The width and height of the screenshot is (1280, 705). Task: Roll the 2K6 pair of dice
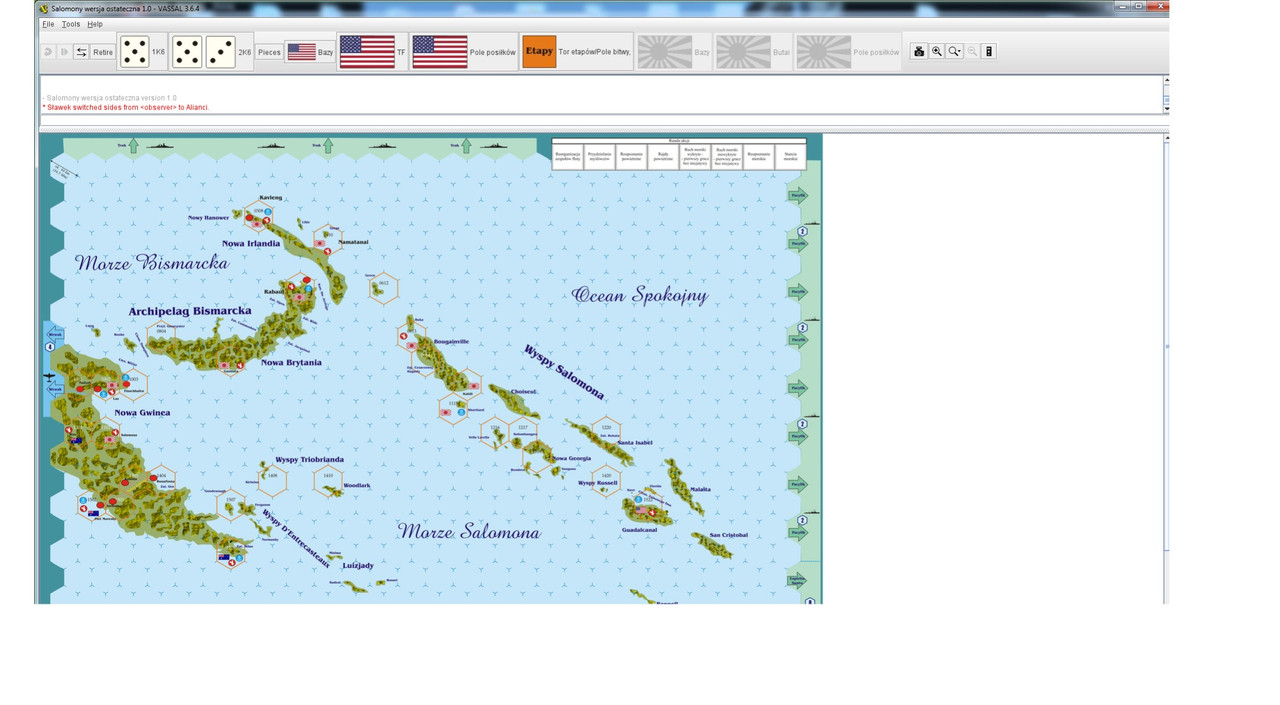(x=212, y=52)
